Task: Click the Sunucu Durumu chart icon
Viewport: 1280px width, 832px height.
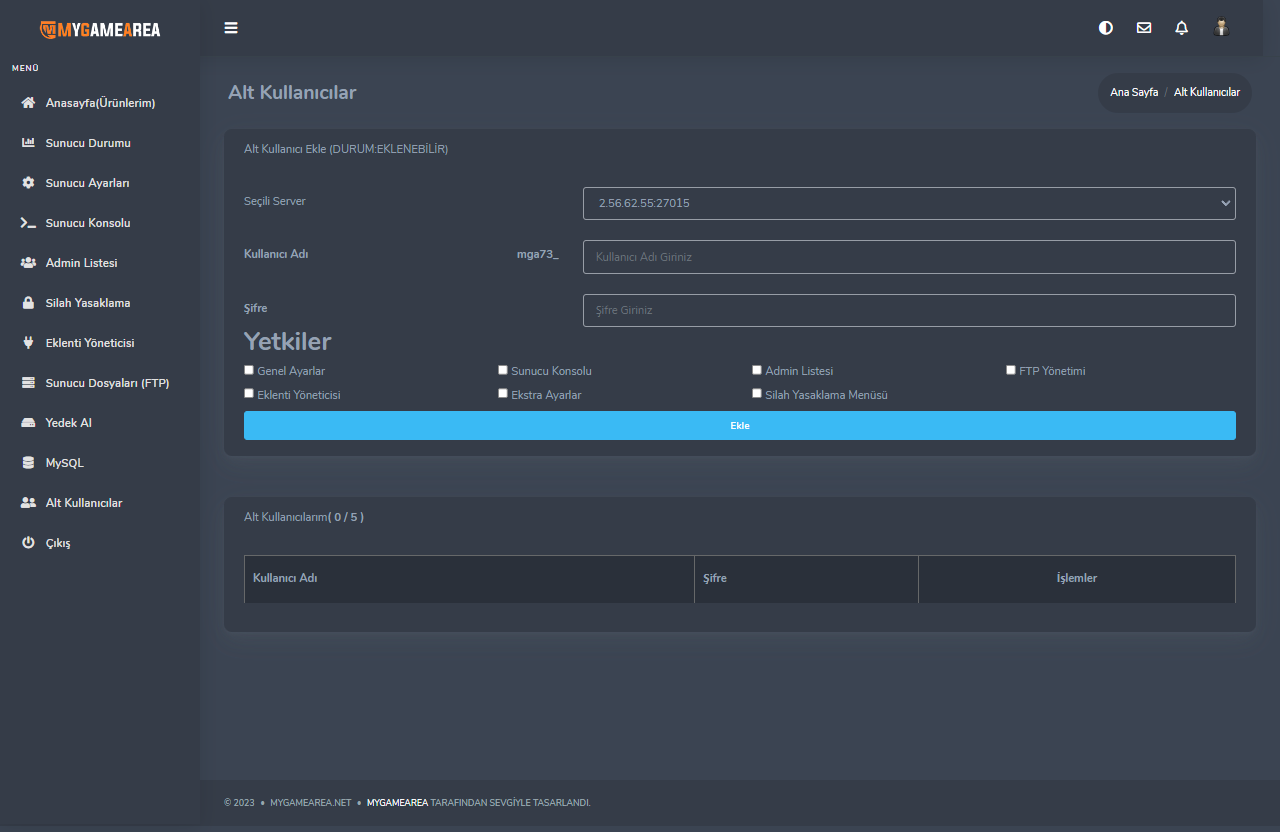Action: pyautogui.click(x=28, y=143)
